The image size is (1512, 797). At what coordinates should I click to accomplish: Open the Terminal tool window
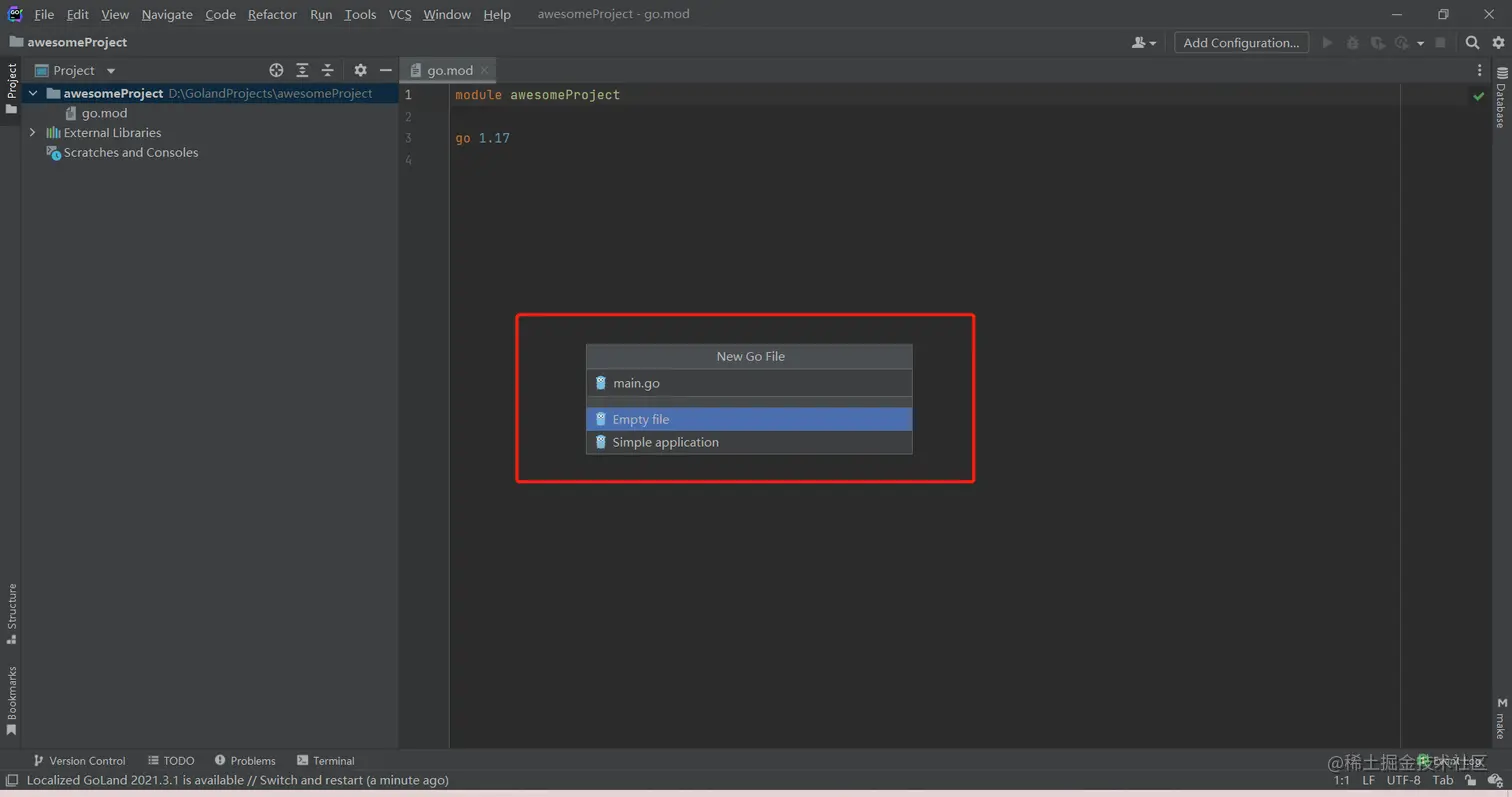click(x=325, y=761)
